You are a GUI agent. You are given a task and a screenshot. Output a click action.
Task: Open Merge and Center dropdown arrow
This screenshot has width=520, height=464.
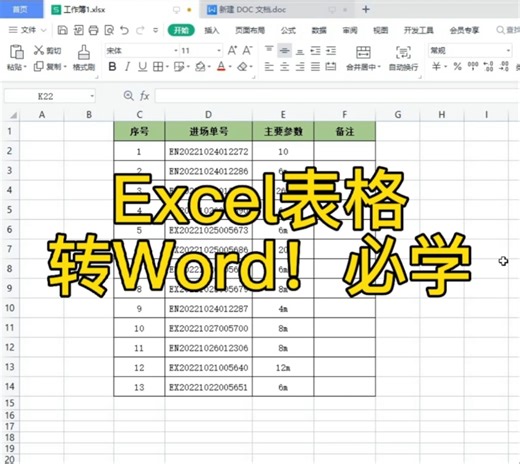[379, 67]
